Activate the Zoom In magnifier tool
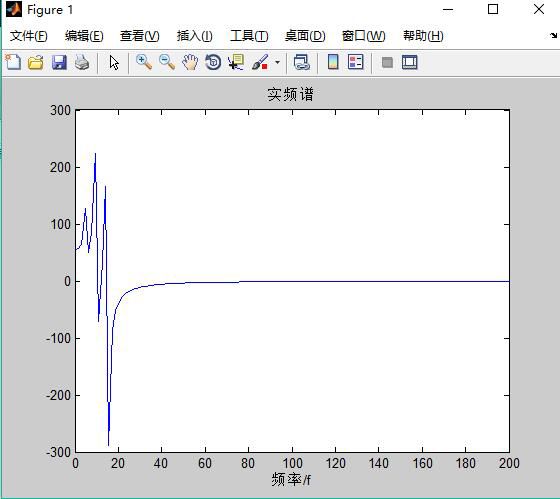 click(x=144, y=63)
